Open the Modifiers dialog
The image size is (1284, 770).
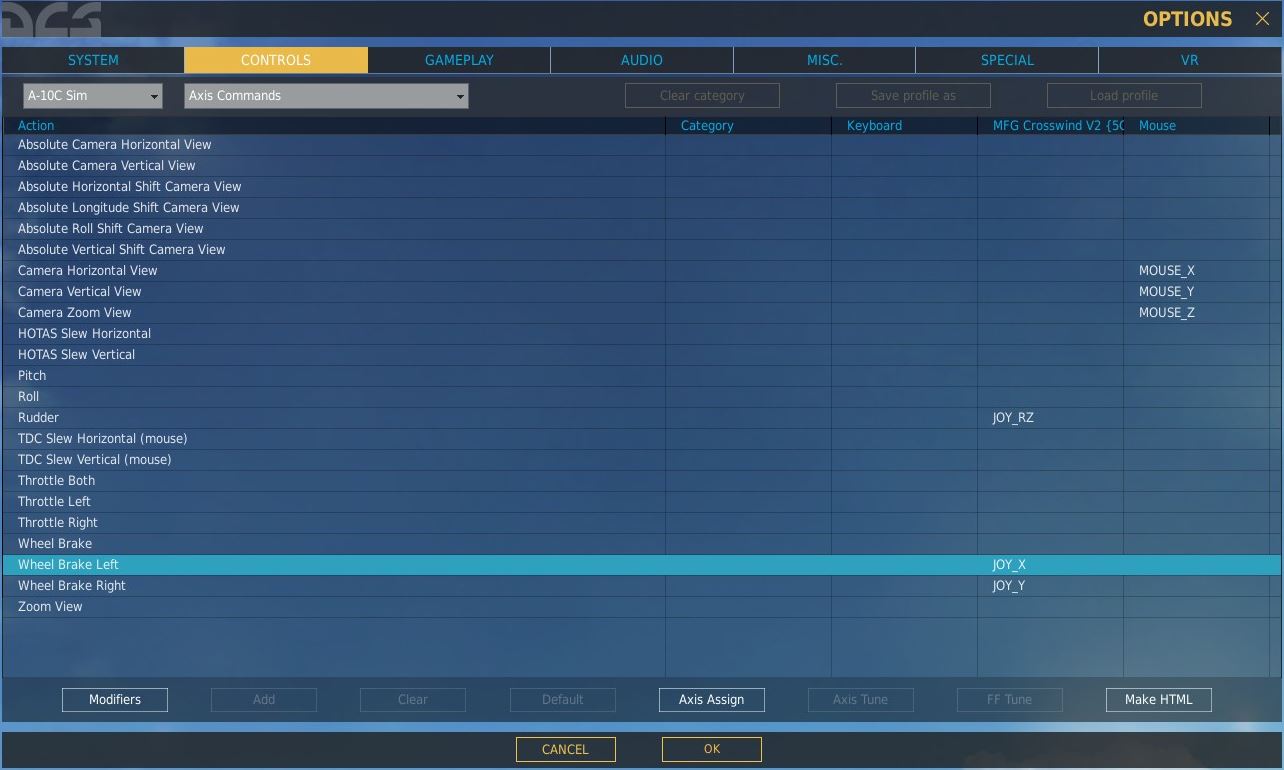(x=115, y=700)
